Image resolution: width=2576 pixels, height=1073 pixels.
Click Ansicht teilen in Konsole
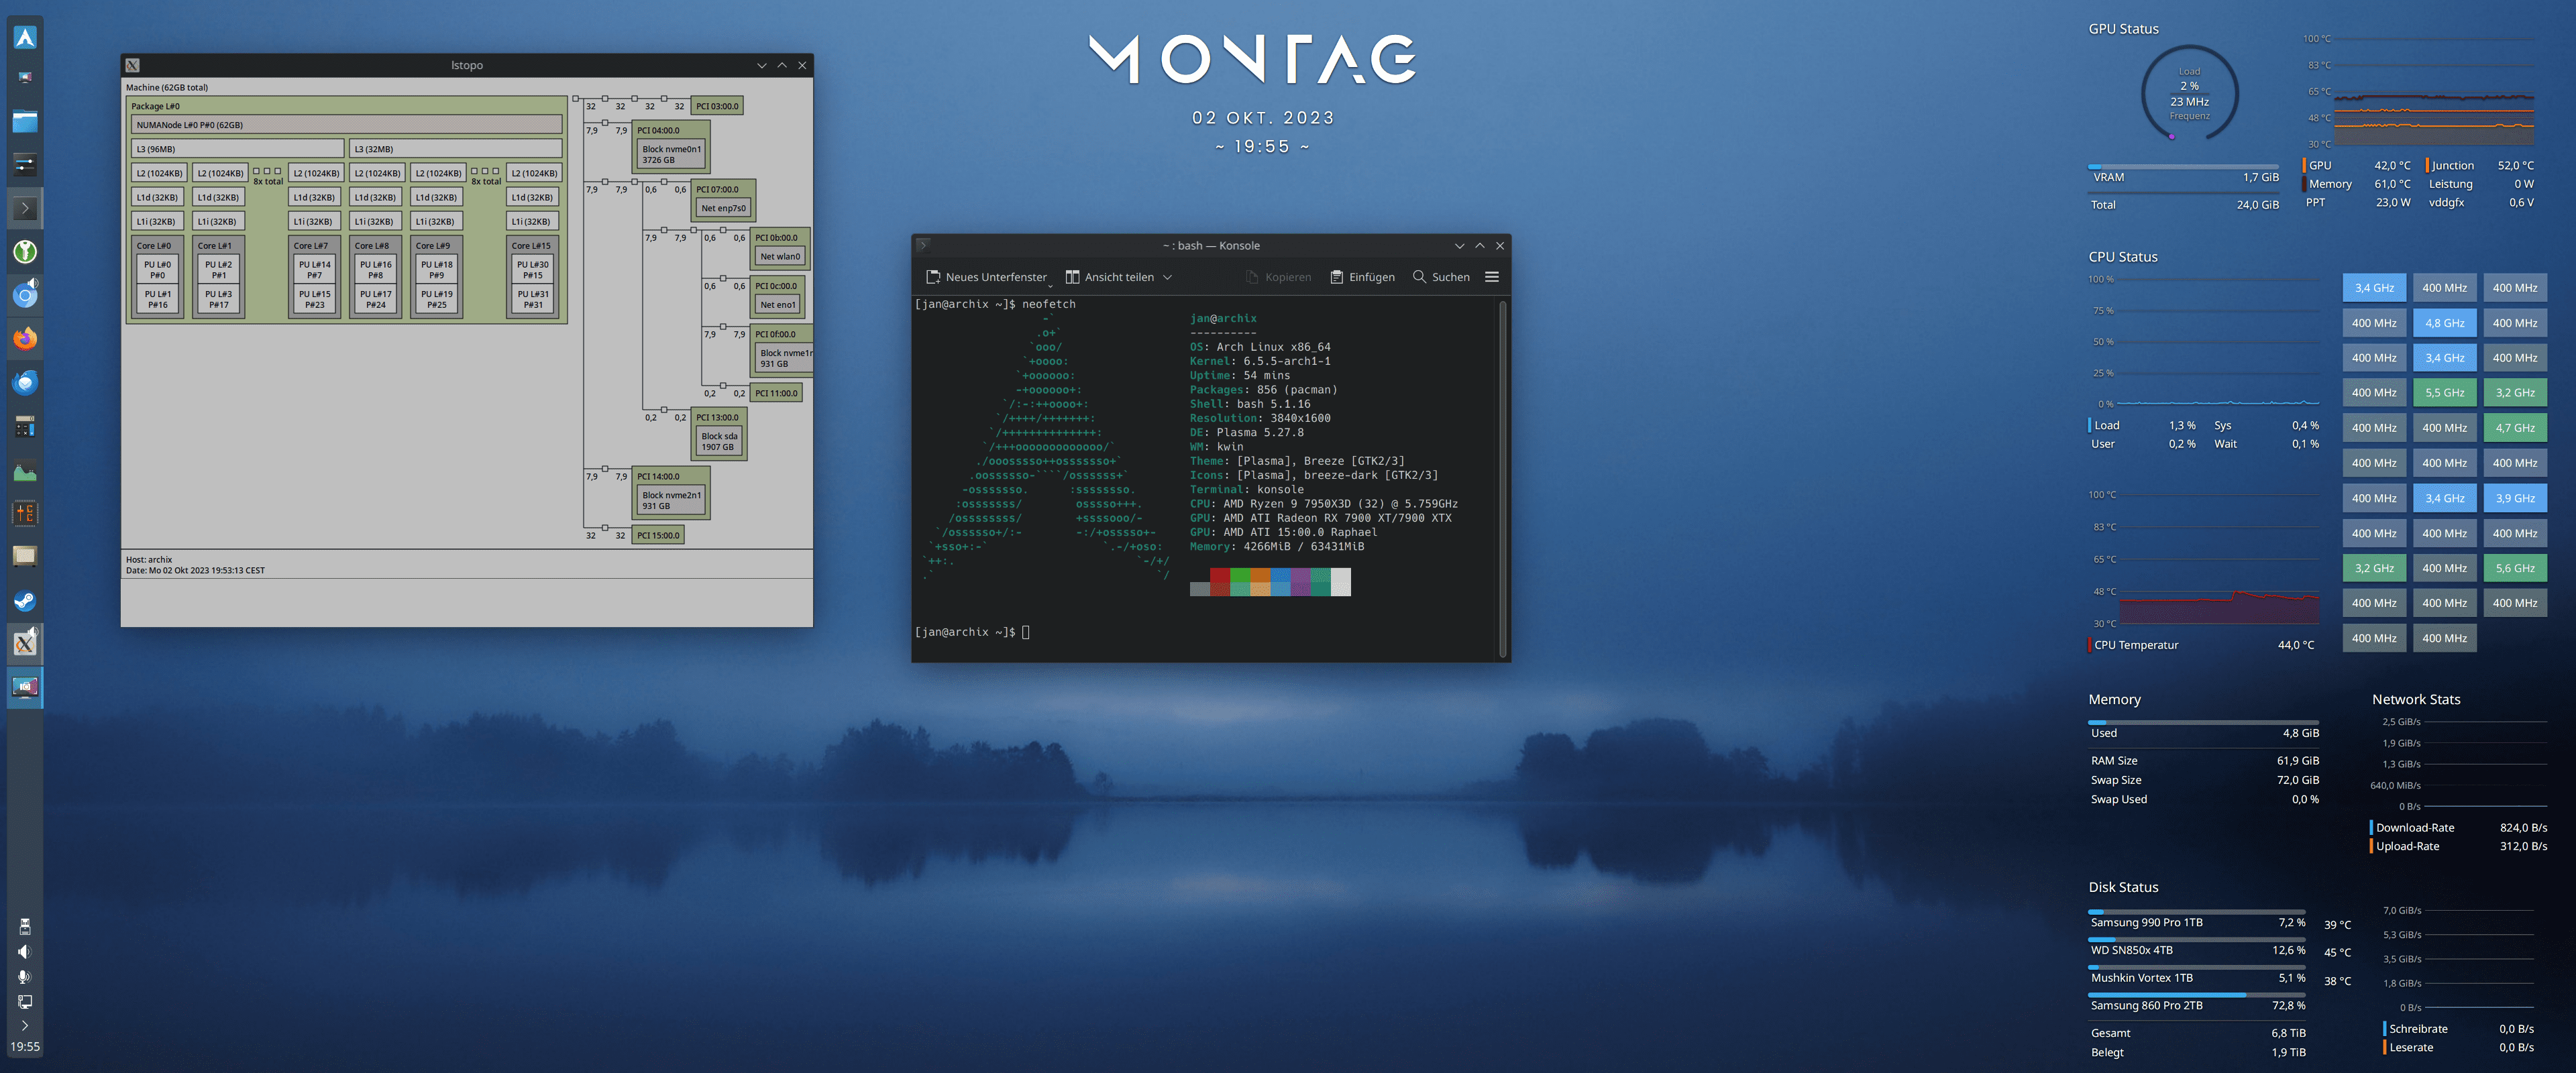click(1110, 277)
